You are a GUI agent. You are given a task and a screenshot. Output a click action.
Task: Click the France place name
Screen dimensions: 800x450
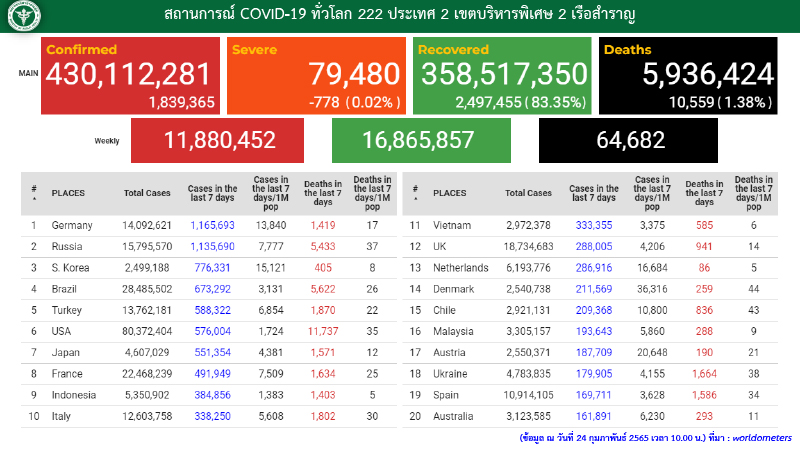(67, 374)
